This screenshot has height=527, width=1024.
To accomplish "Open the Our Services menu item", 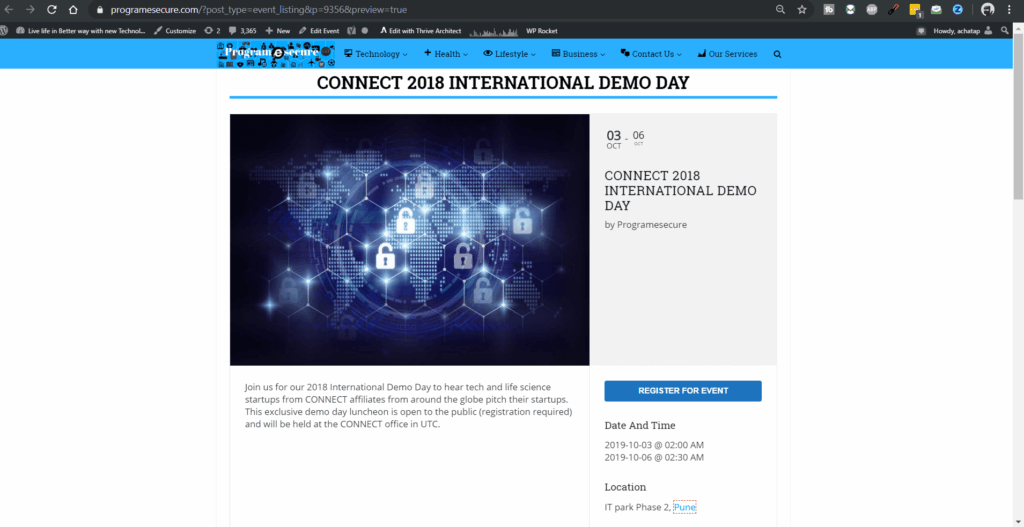I will [727, 54].
